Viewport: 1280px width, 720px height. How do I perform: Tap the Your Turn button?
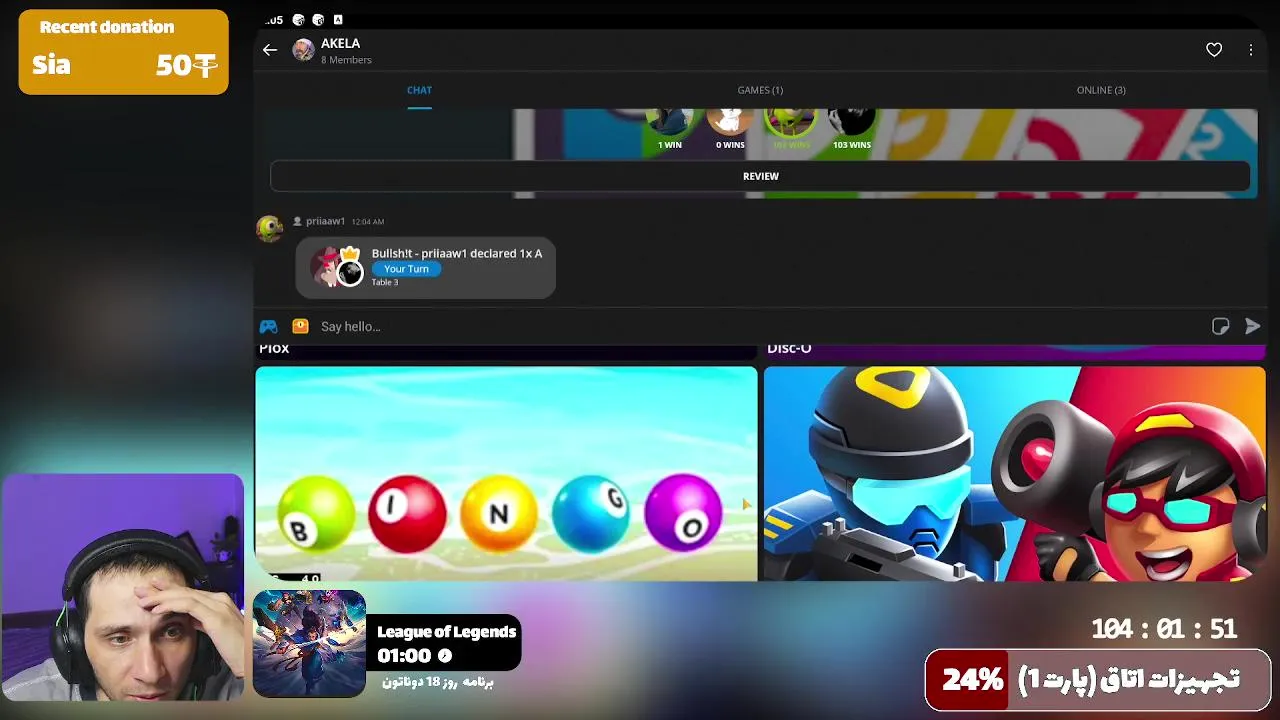point(406,269)
